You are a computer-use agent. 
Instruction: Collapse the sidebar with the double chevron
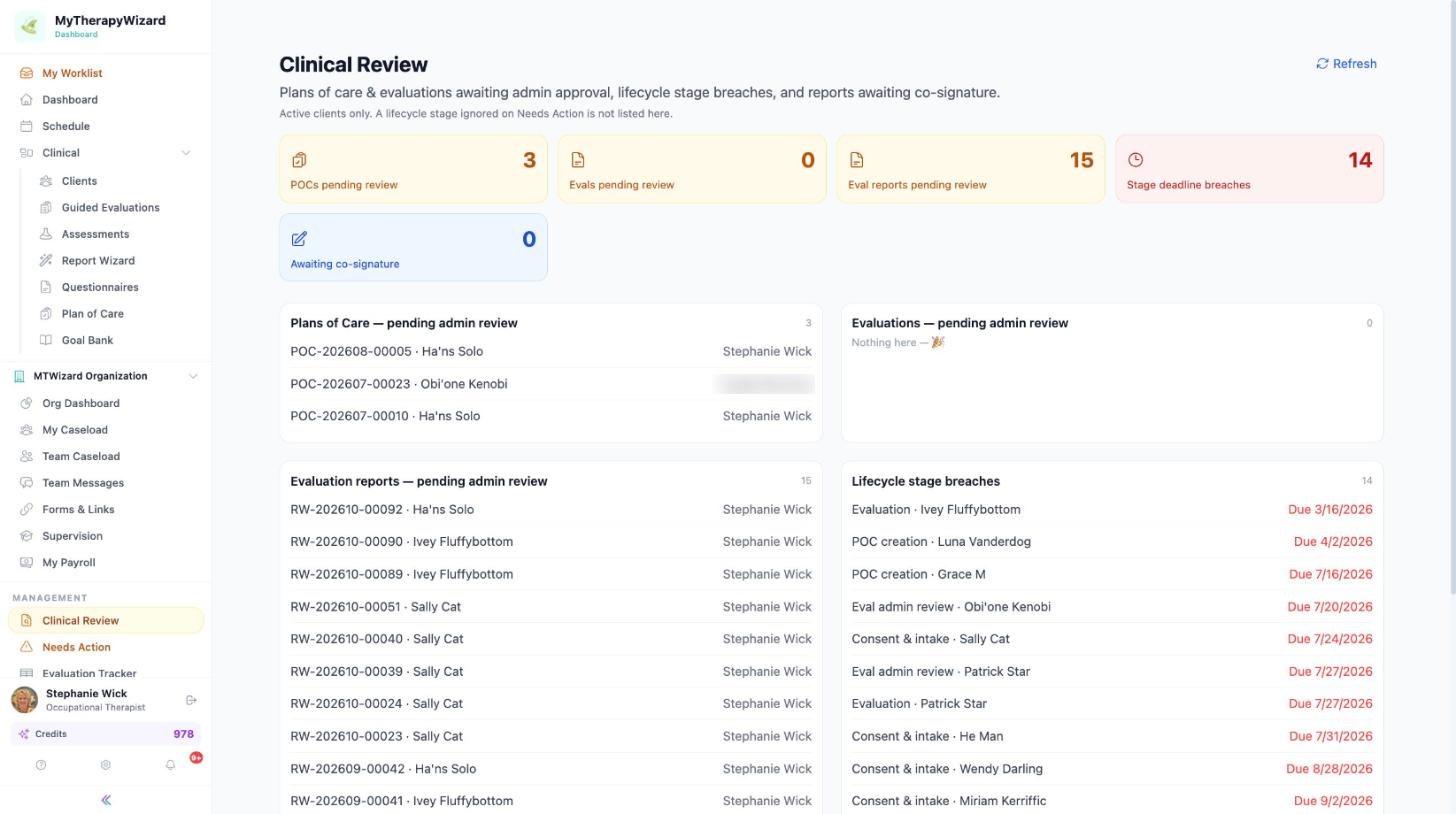(x=106, y=800)
